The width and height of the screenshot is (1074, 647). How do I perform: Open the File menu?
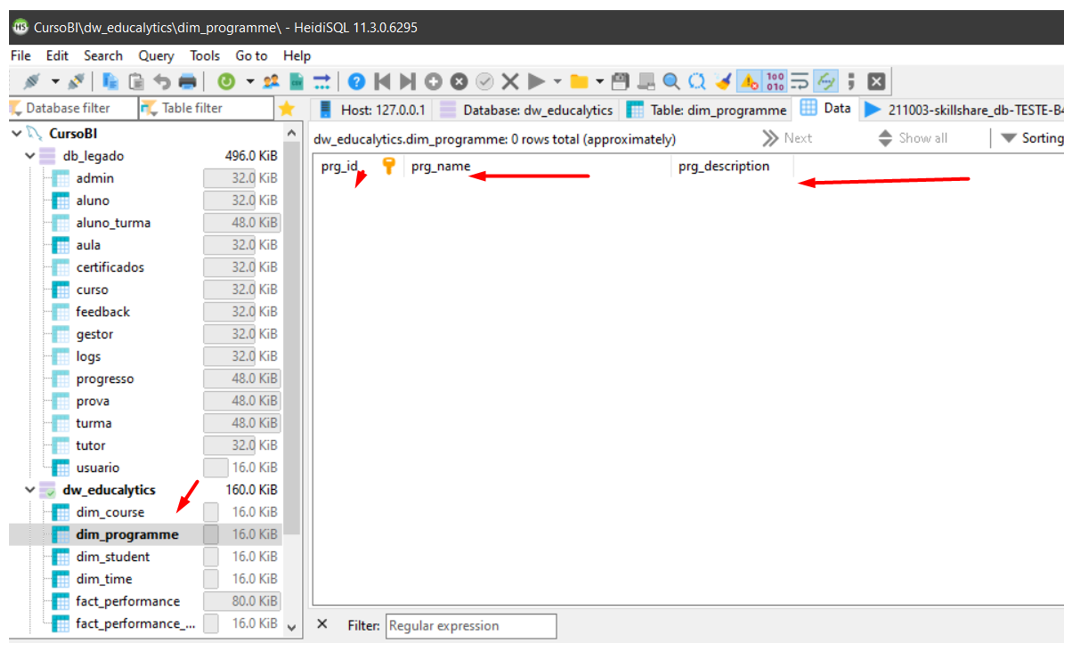click(21, 56)
